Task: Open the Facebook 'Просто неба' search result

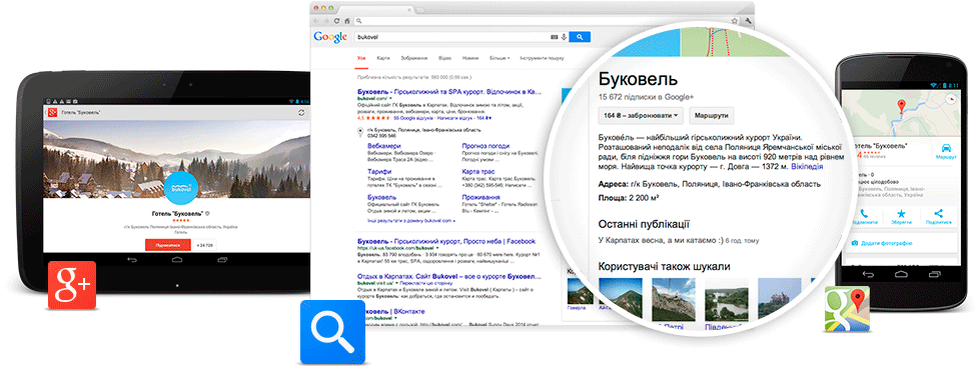Action: (x=446, y=241)
